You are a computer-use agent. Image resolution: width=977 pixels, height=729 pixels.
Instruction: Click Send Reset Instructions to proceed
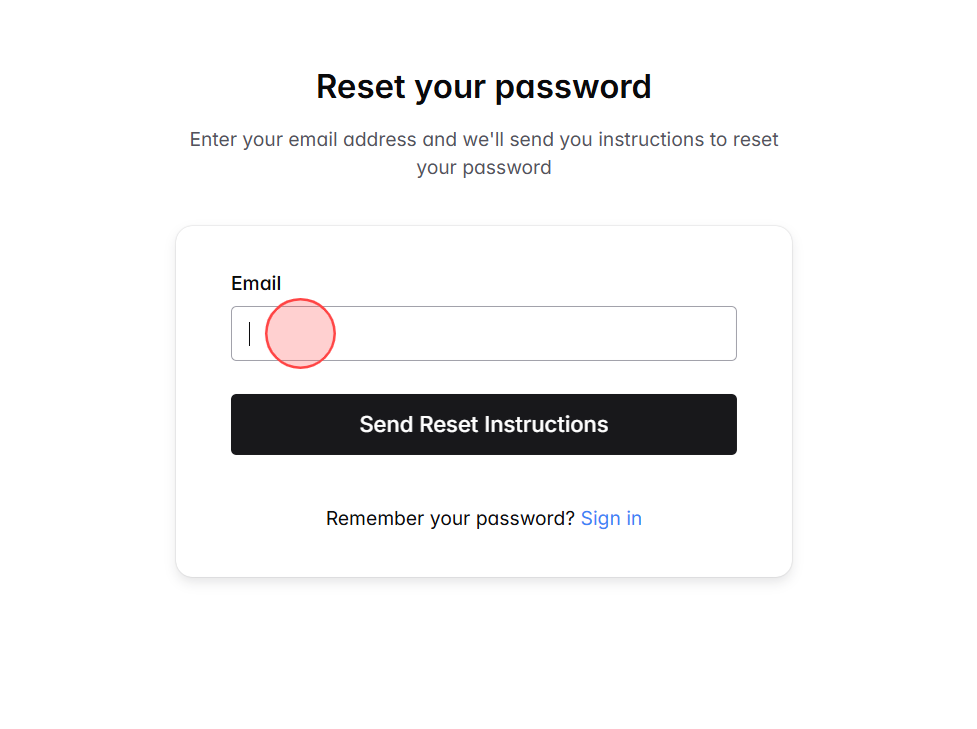pyautogui.click(x=484, y=424)
